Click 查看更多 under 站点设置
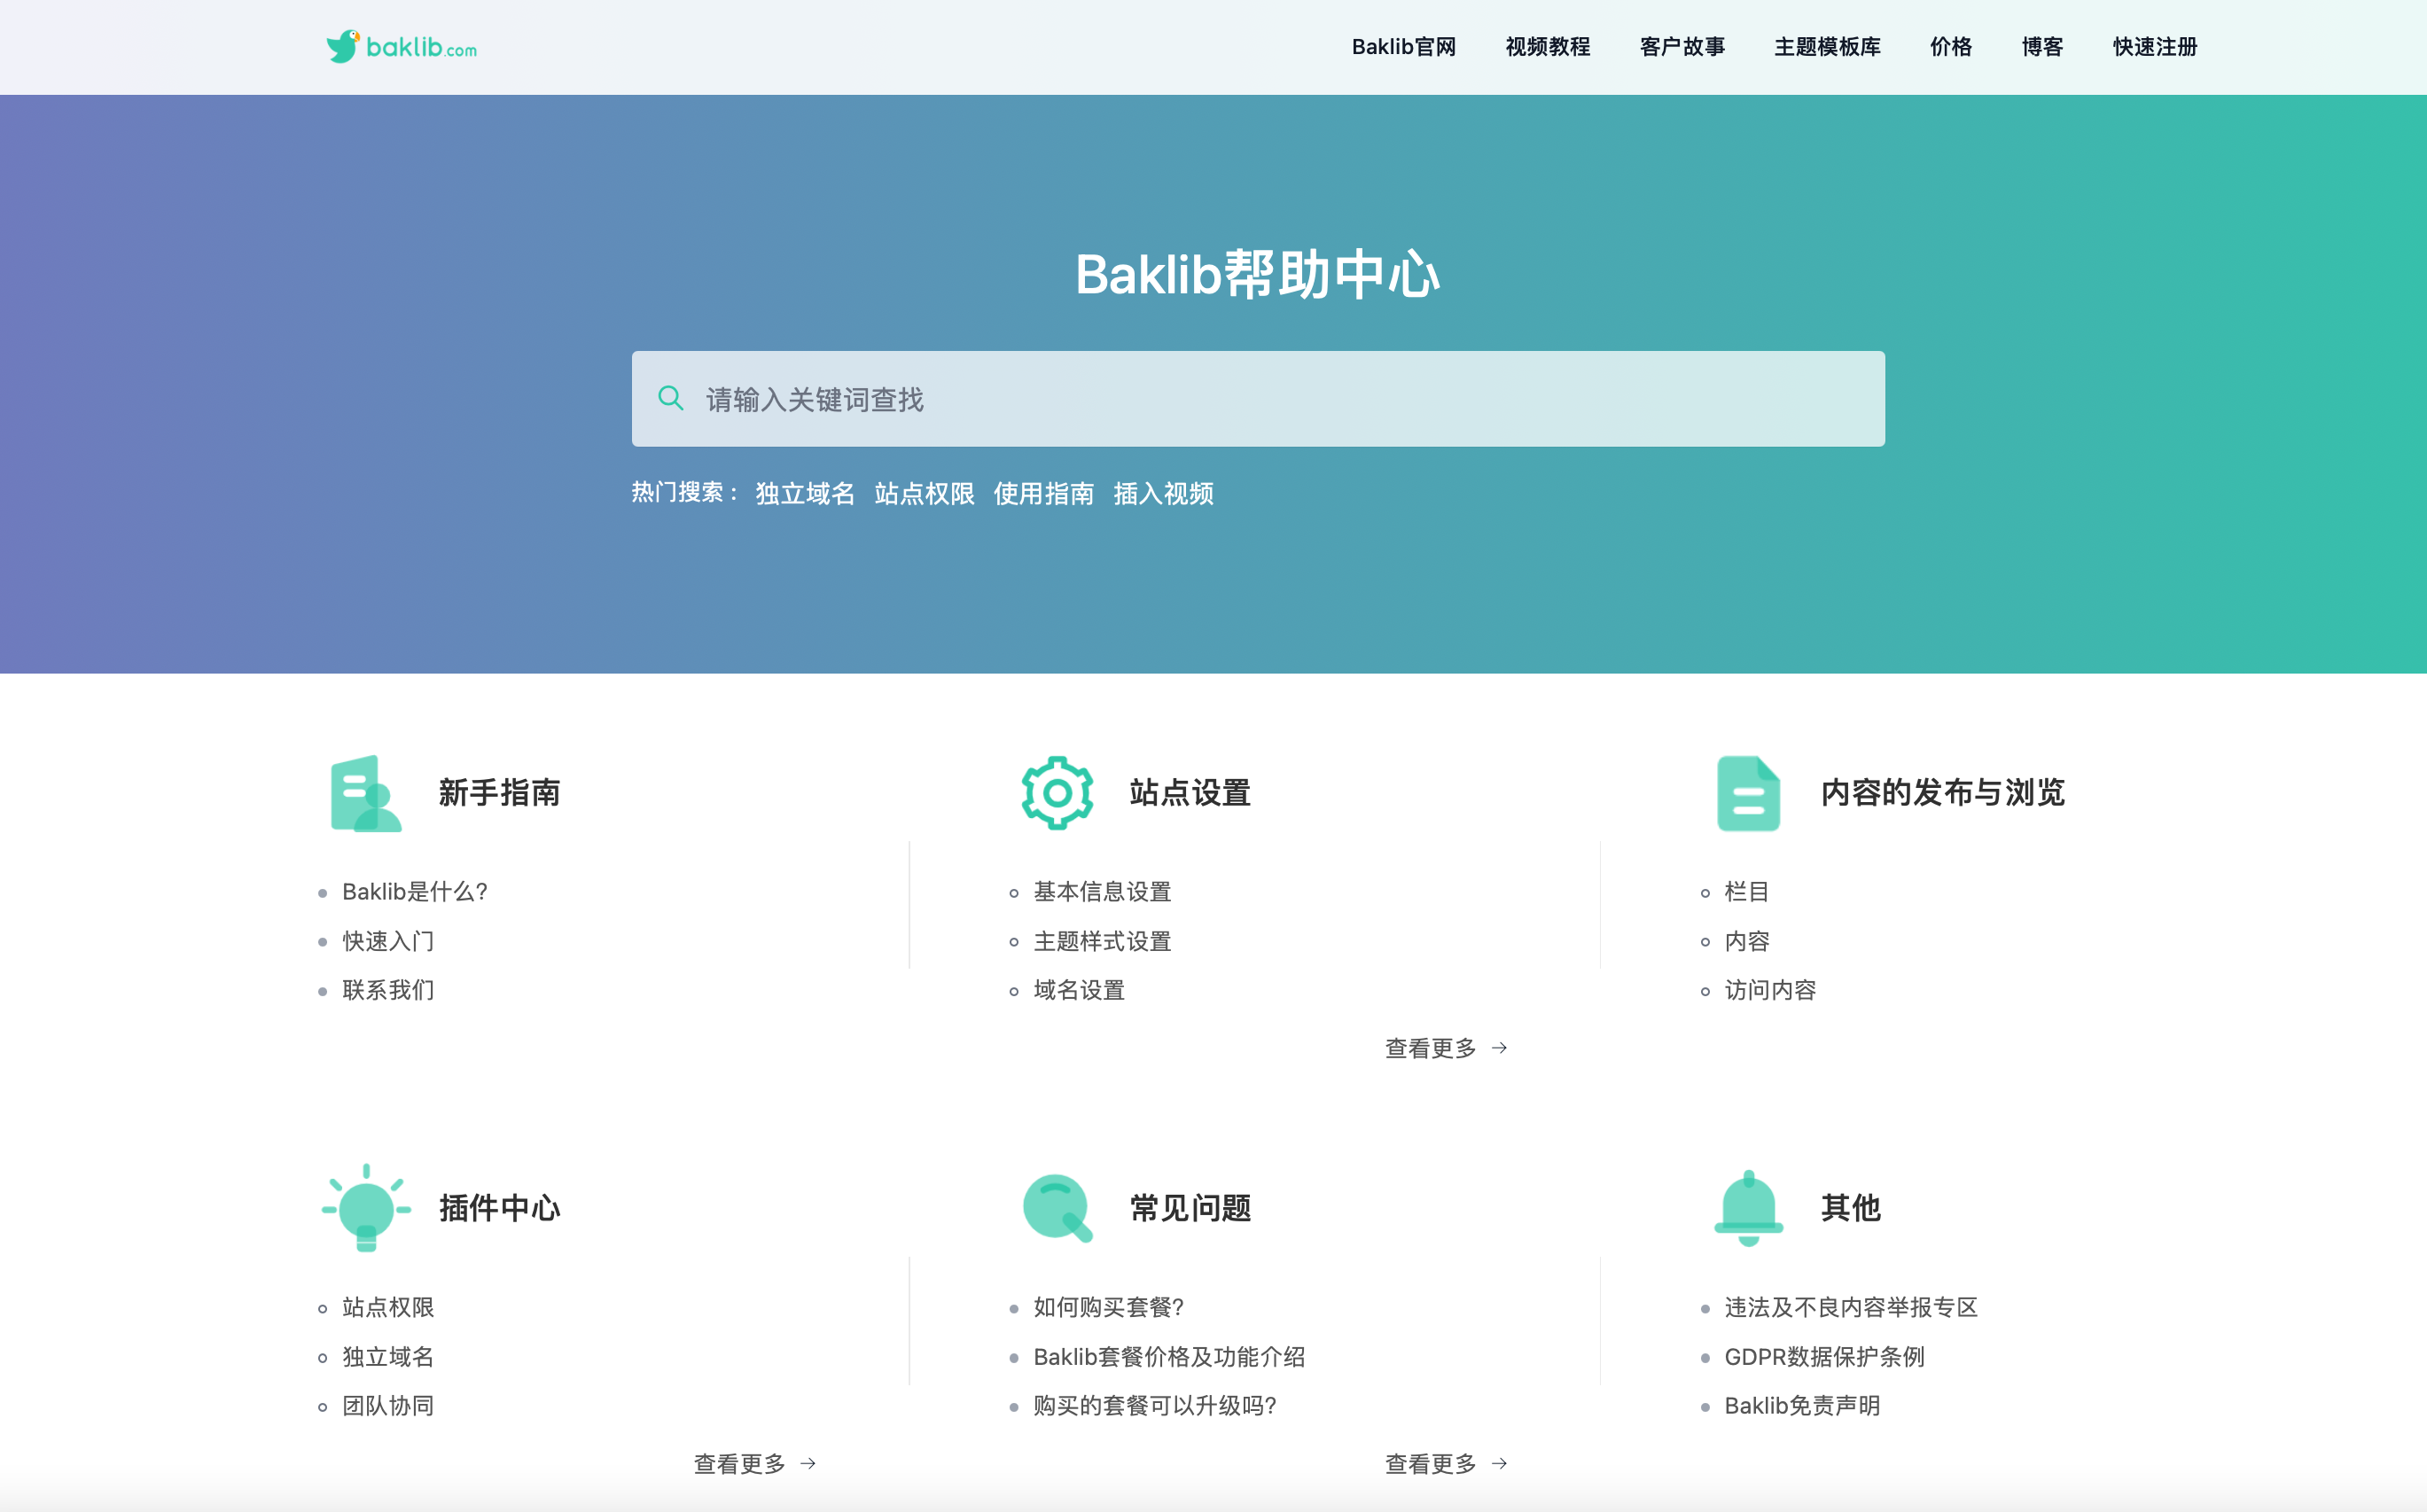The width and height of the screenshot is (2427, 1512). click(1430, 1048)
